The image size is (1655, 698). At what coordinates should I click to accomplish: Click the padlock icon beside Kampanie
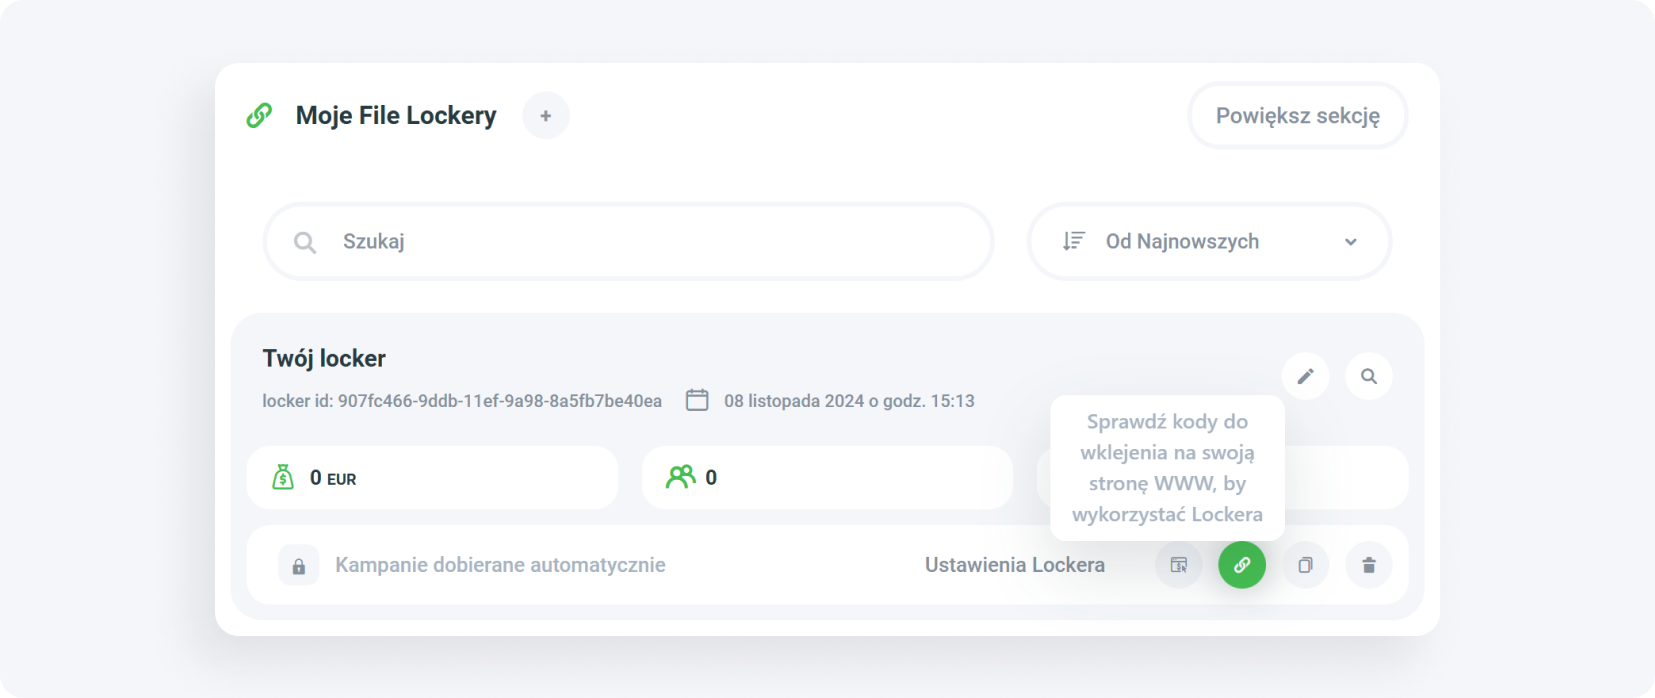298,566
